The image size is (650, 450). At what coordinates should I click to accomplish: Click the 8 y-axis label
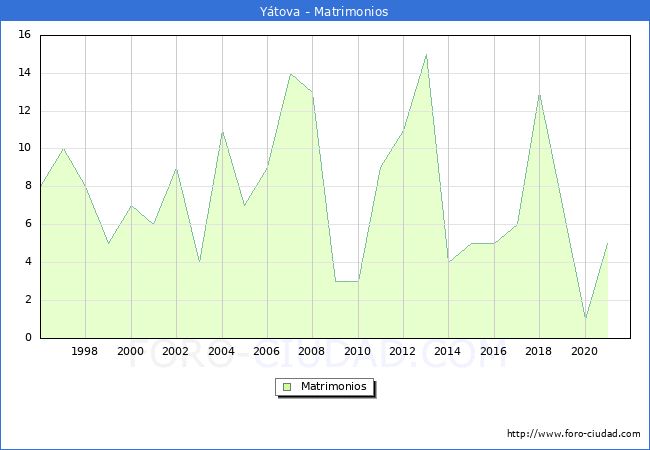click(28, 186)
